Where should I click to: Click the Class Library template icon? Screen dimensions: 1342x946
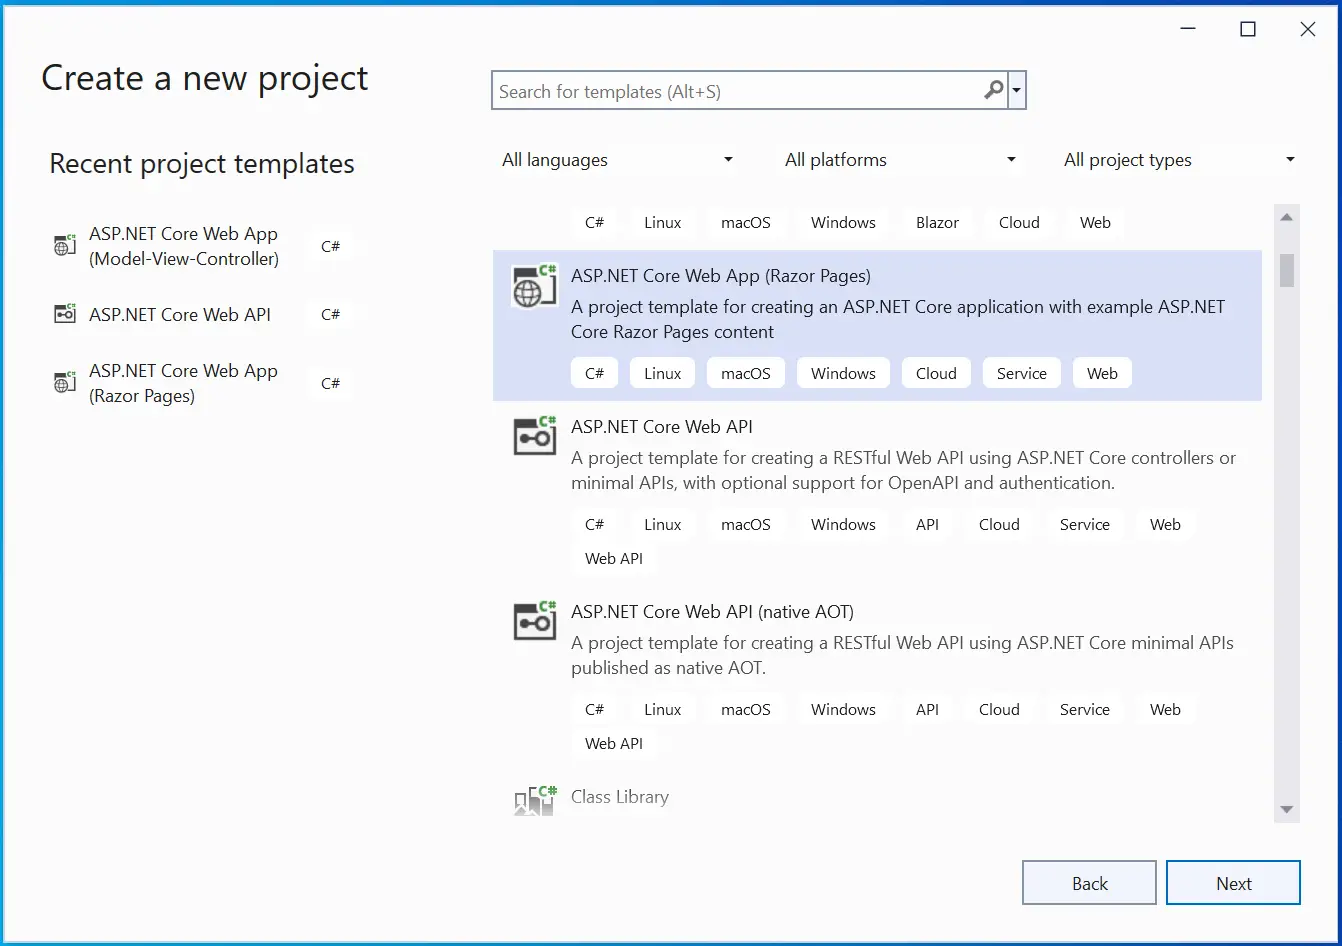coord(534,800)
